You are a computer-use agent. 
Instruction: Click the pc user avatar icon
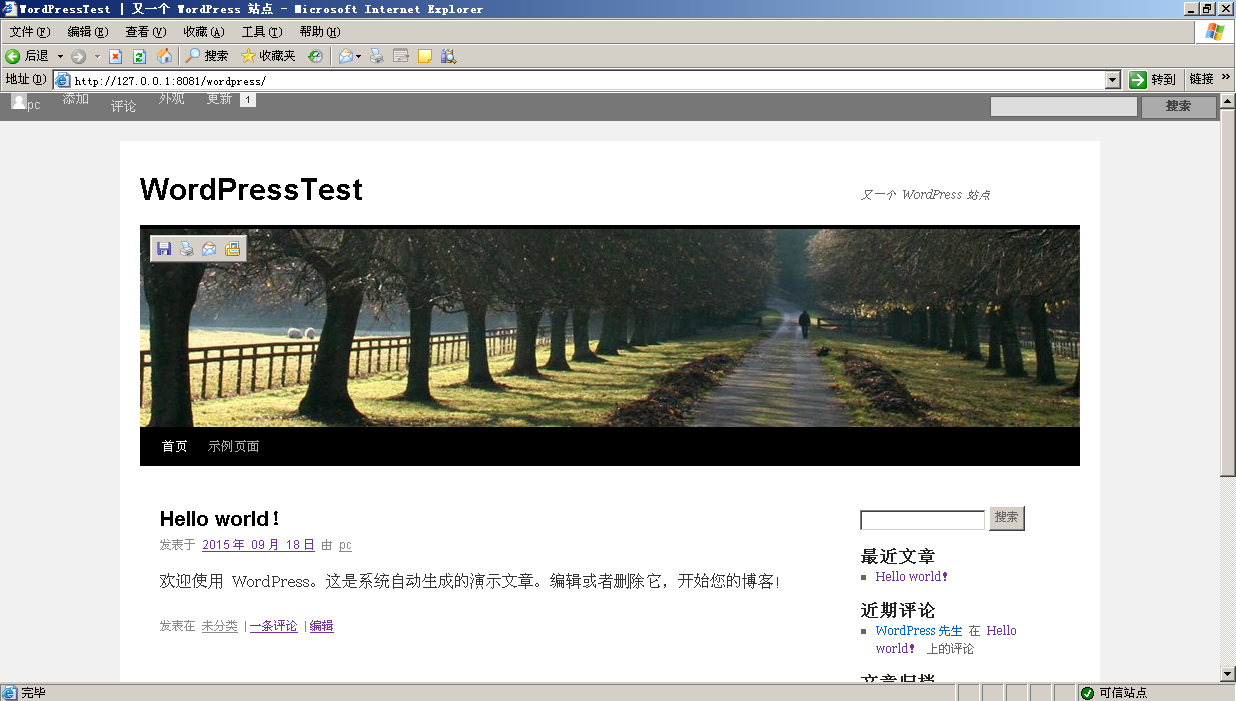(x=18, y=101)
